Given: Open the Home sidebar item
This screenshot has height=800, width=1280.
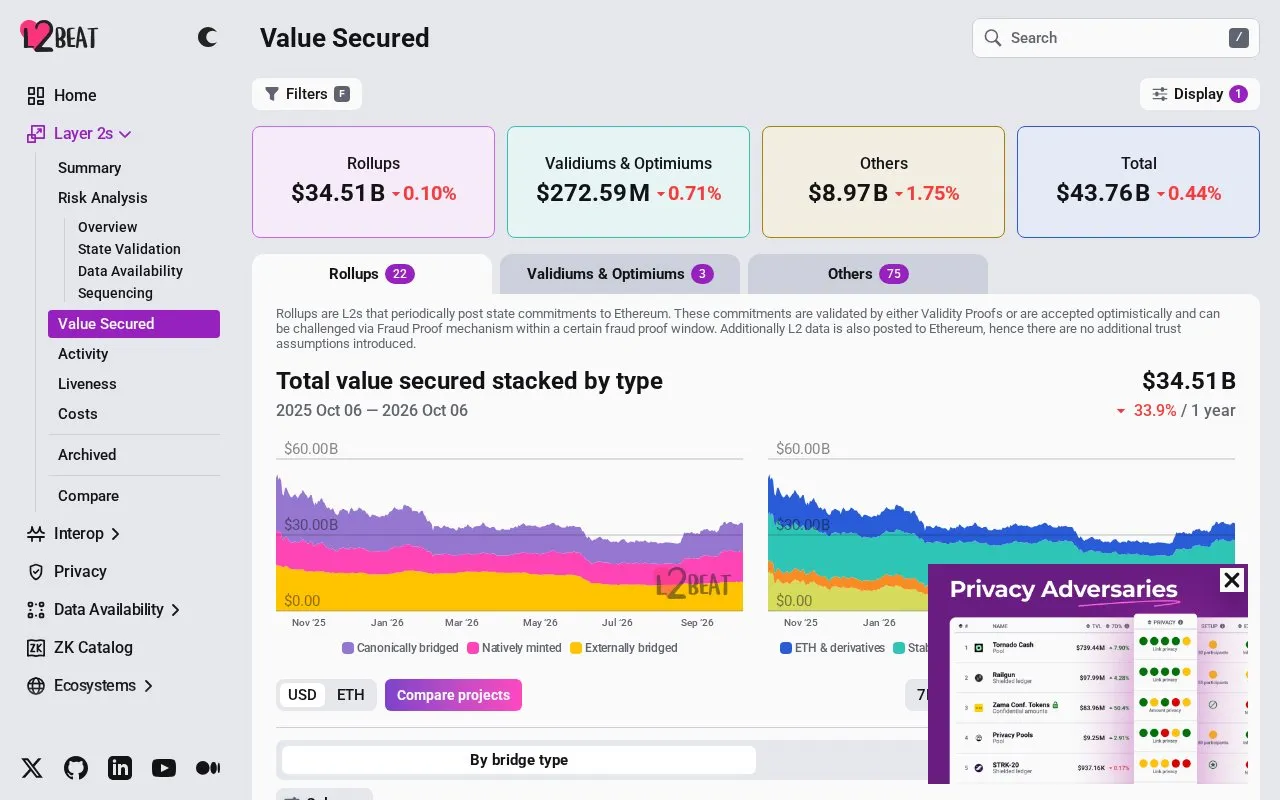Looking at the screenshot, I should (x=75, y=95).
